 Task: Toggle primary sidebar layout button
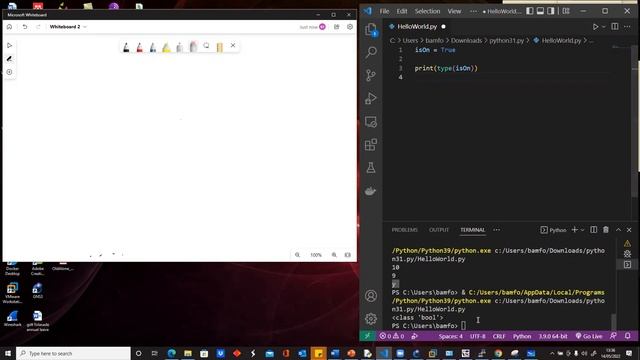click(x=529, y=11)
